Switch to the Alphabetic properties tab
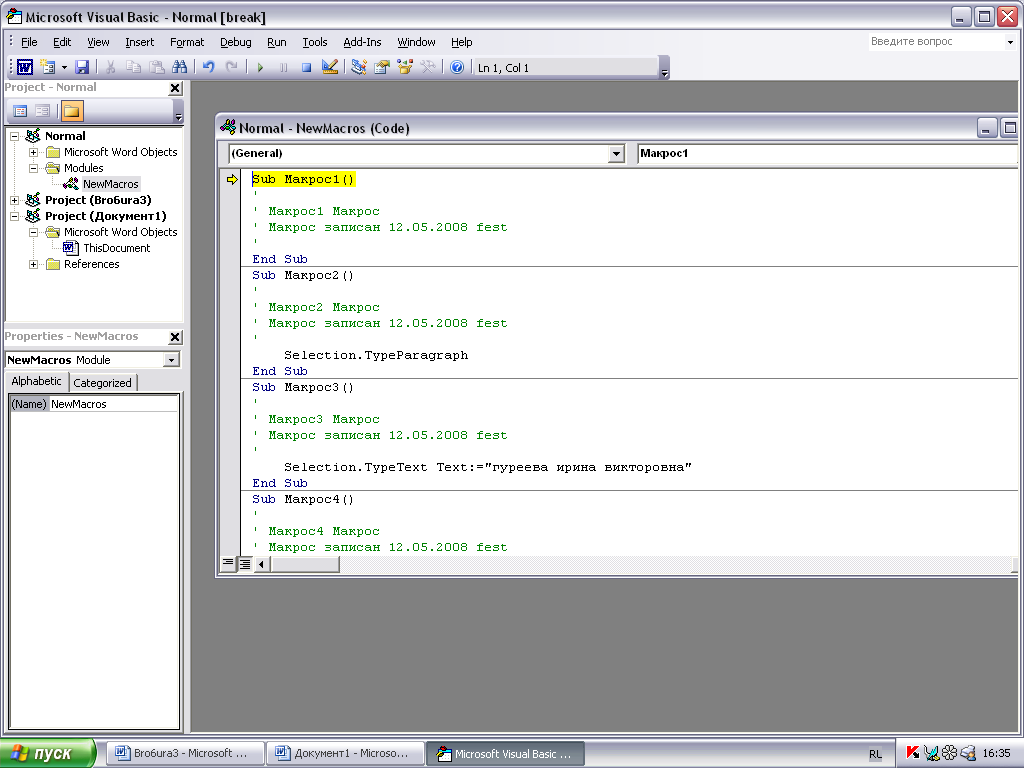This screenshot has height=768, width=1024. pos(37,381)
